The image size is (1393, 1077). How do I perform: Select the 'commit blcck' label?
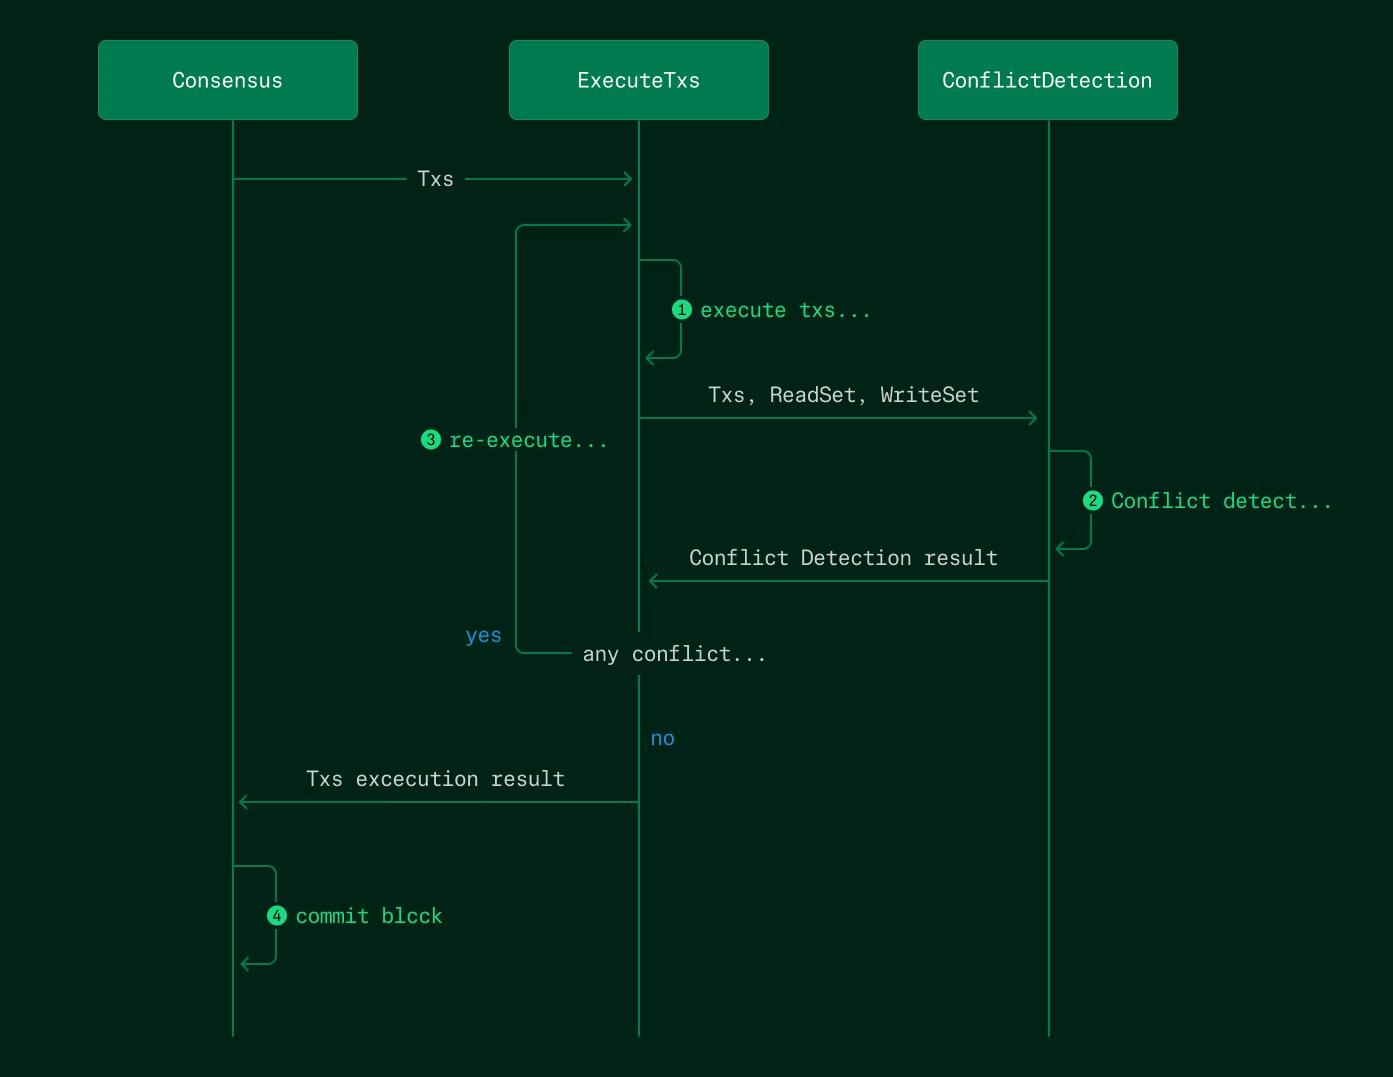coord(369,916)
